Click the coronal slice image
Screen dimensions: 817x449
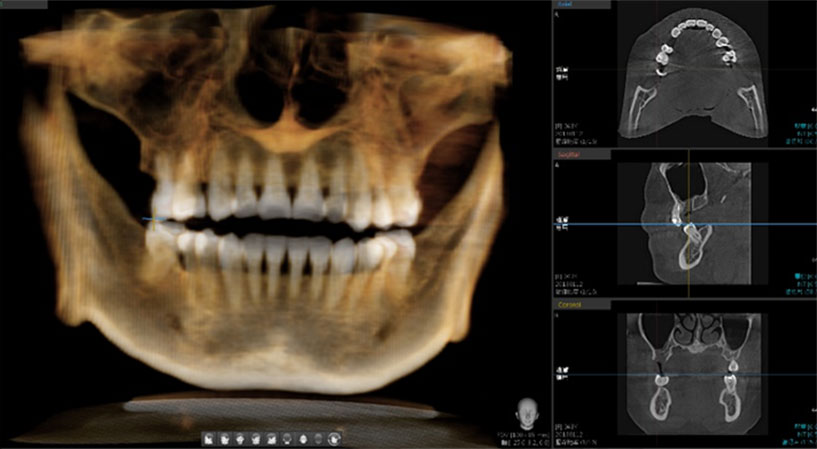click(x=690, y=372)
